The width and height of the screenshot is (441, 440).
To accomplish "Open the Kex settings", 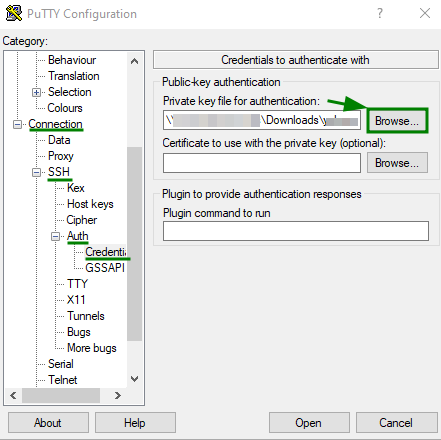I will coord(76,188).
